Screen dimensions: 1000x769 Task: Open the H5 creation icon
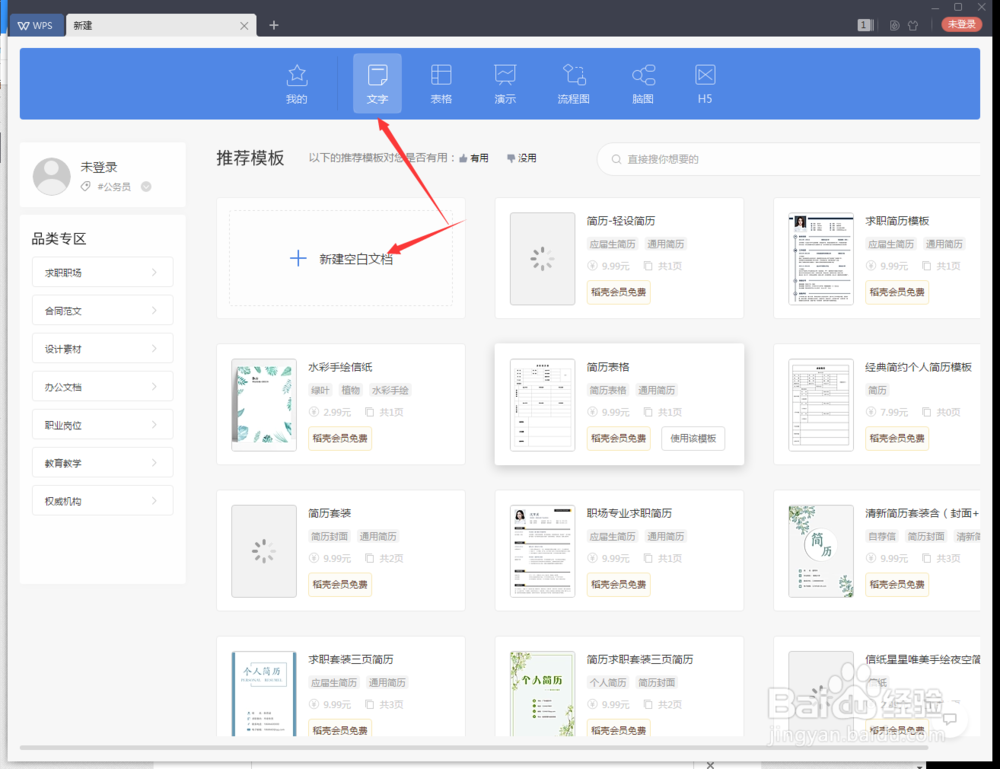coord(704,83)
